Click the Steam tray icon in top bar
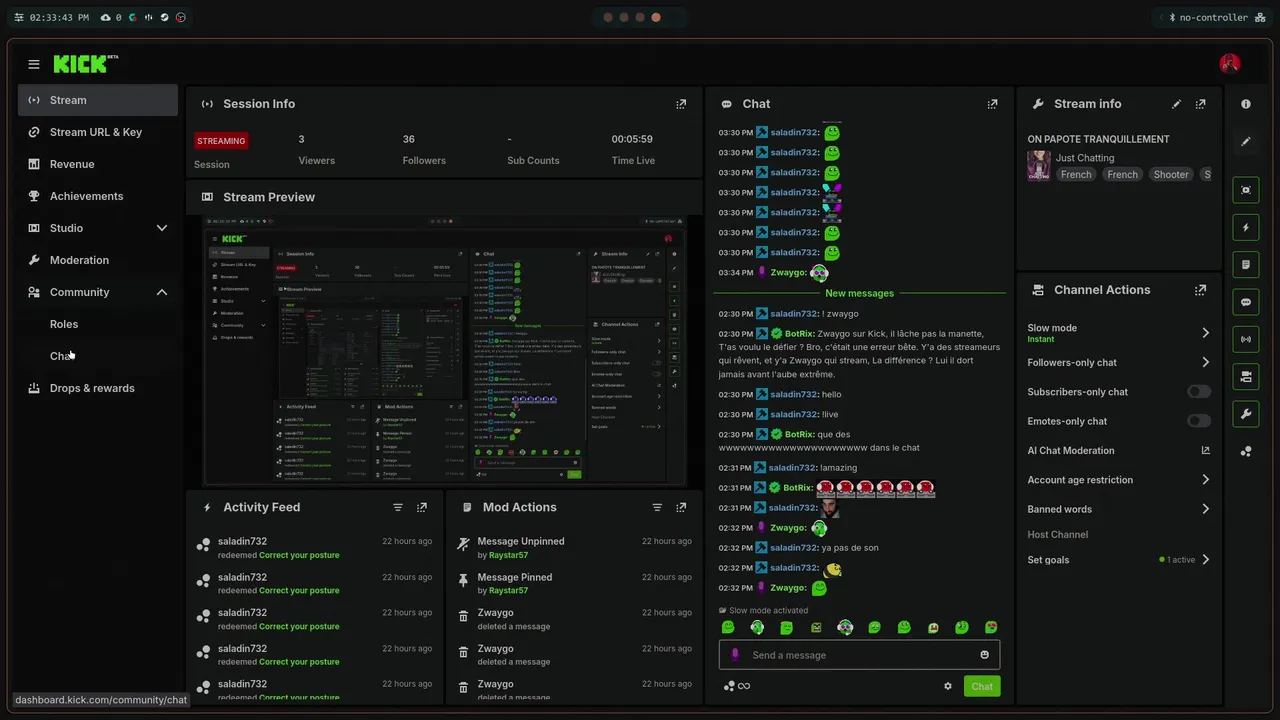This screenshot has width=1280, height=720. pyautogui.click(x=165, y=17)
